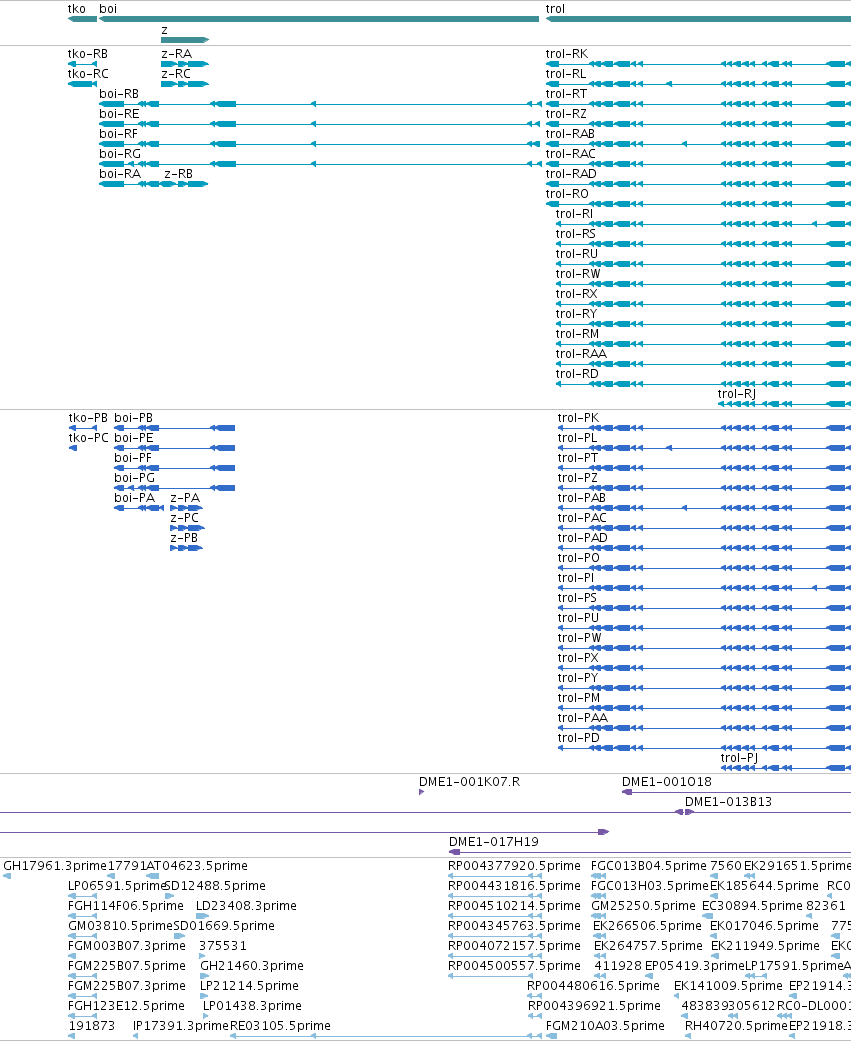Viewport: 851px width, 1041px height.
Task: Click the EK266506.5prime EST label
Action: click(647, 925)
